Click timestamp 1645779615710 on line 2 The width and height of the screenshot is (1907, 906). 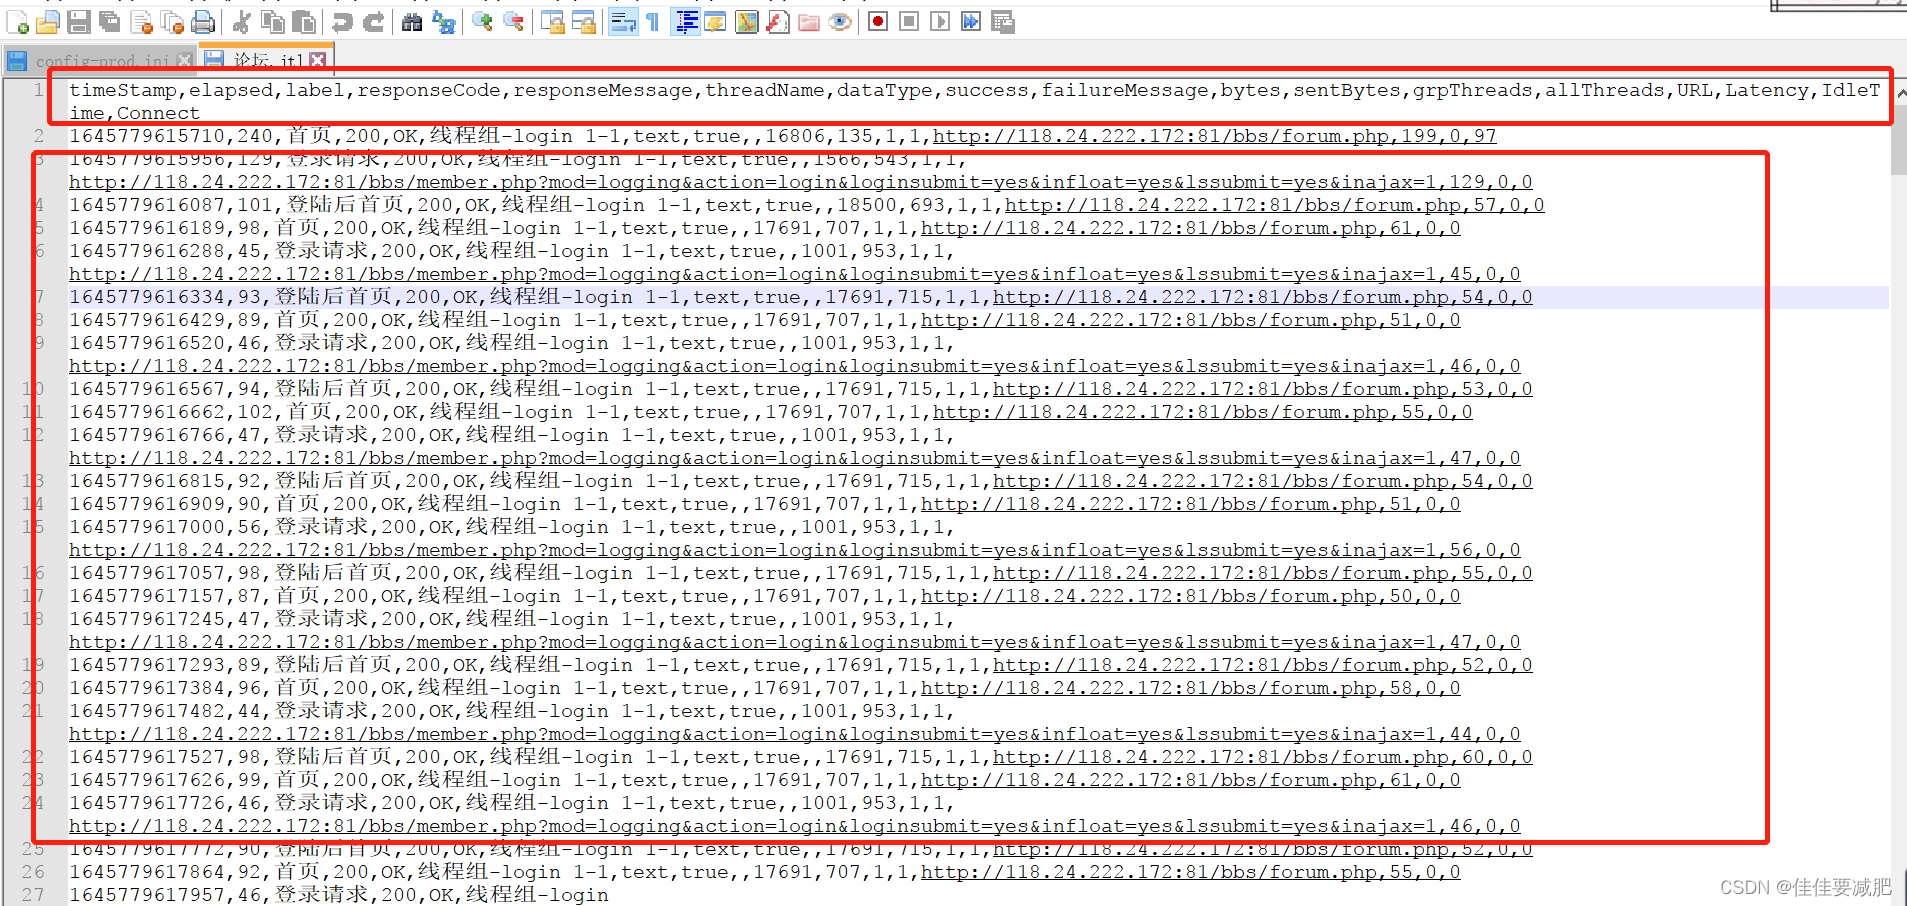[147, 136]
